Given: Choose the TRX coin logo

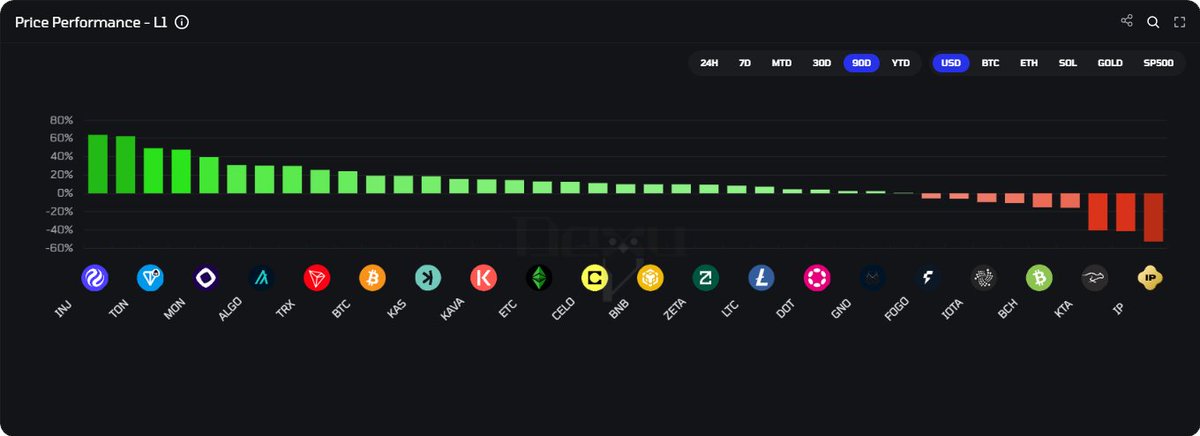Looking at the screenshot, I should click(317, 278).
